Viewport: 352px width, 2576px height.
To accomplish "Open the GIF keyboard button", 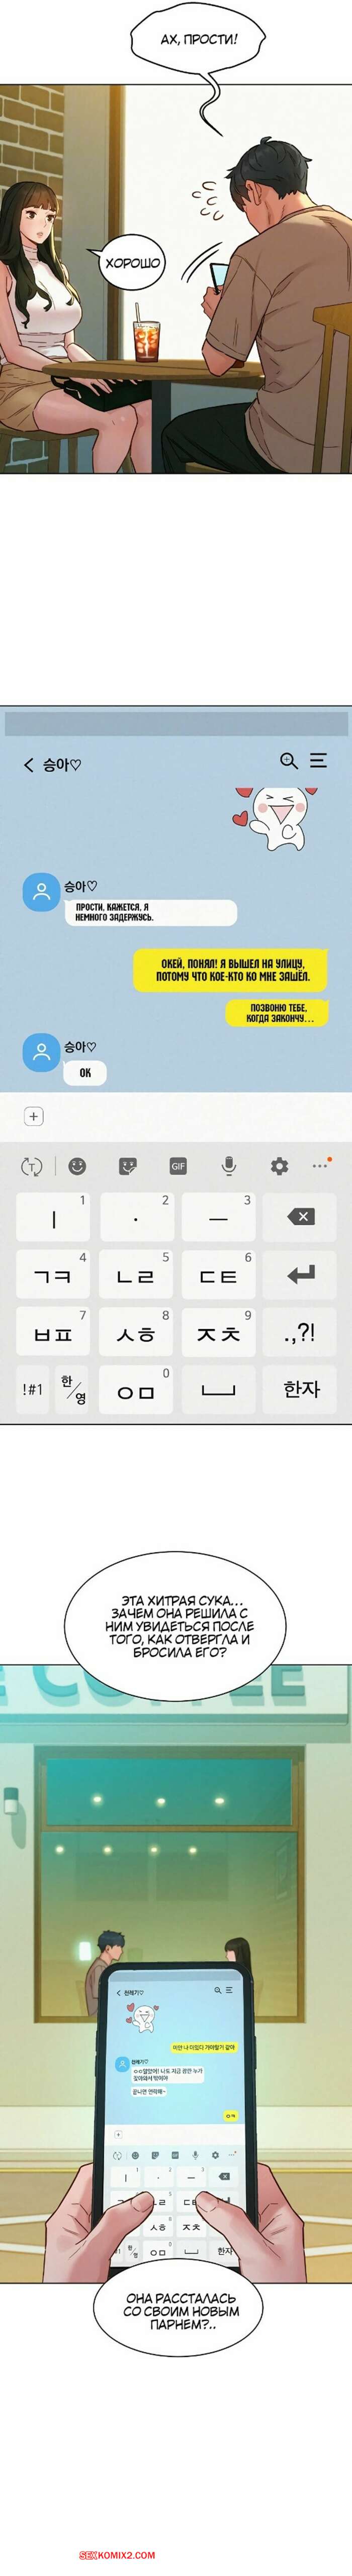I will pyautogui.click(x=178, y=1166).
